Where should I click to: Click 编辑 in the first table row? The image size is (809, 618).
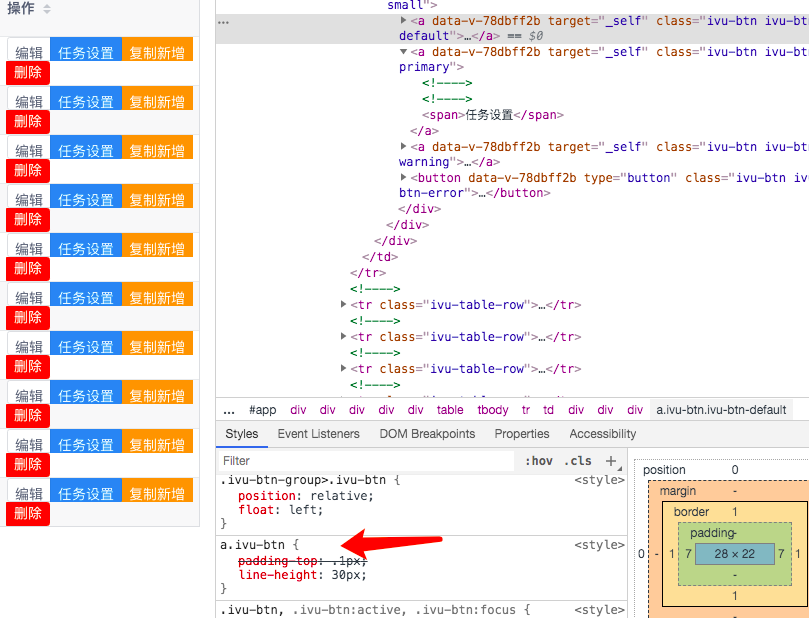(29, 53)
